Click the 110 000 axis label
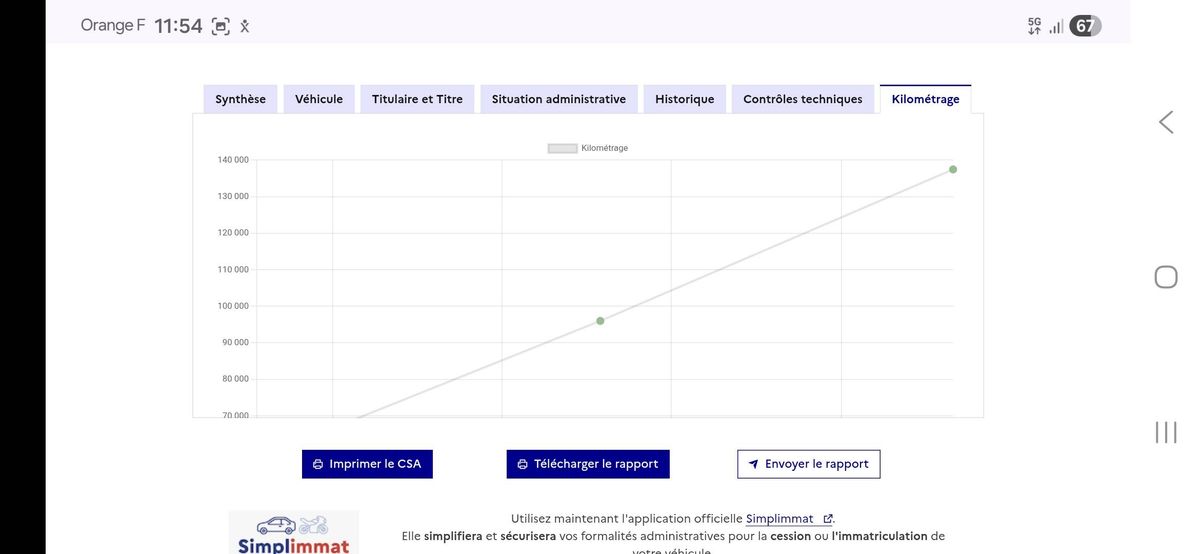Image resolution: width=1200 pixels, height=554 pixels. pos(233,270)
